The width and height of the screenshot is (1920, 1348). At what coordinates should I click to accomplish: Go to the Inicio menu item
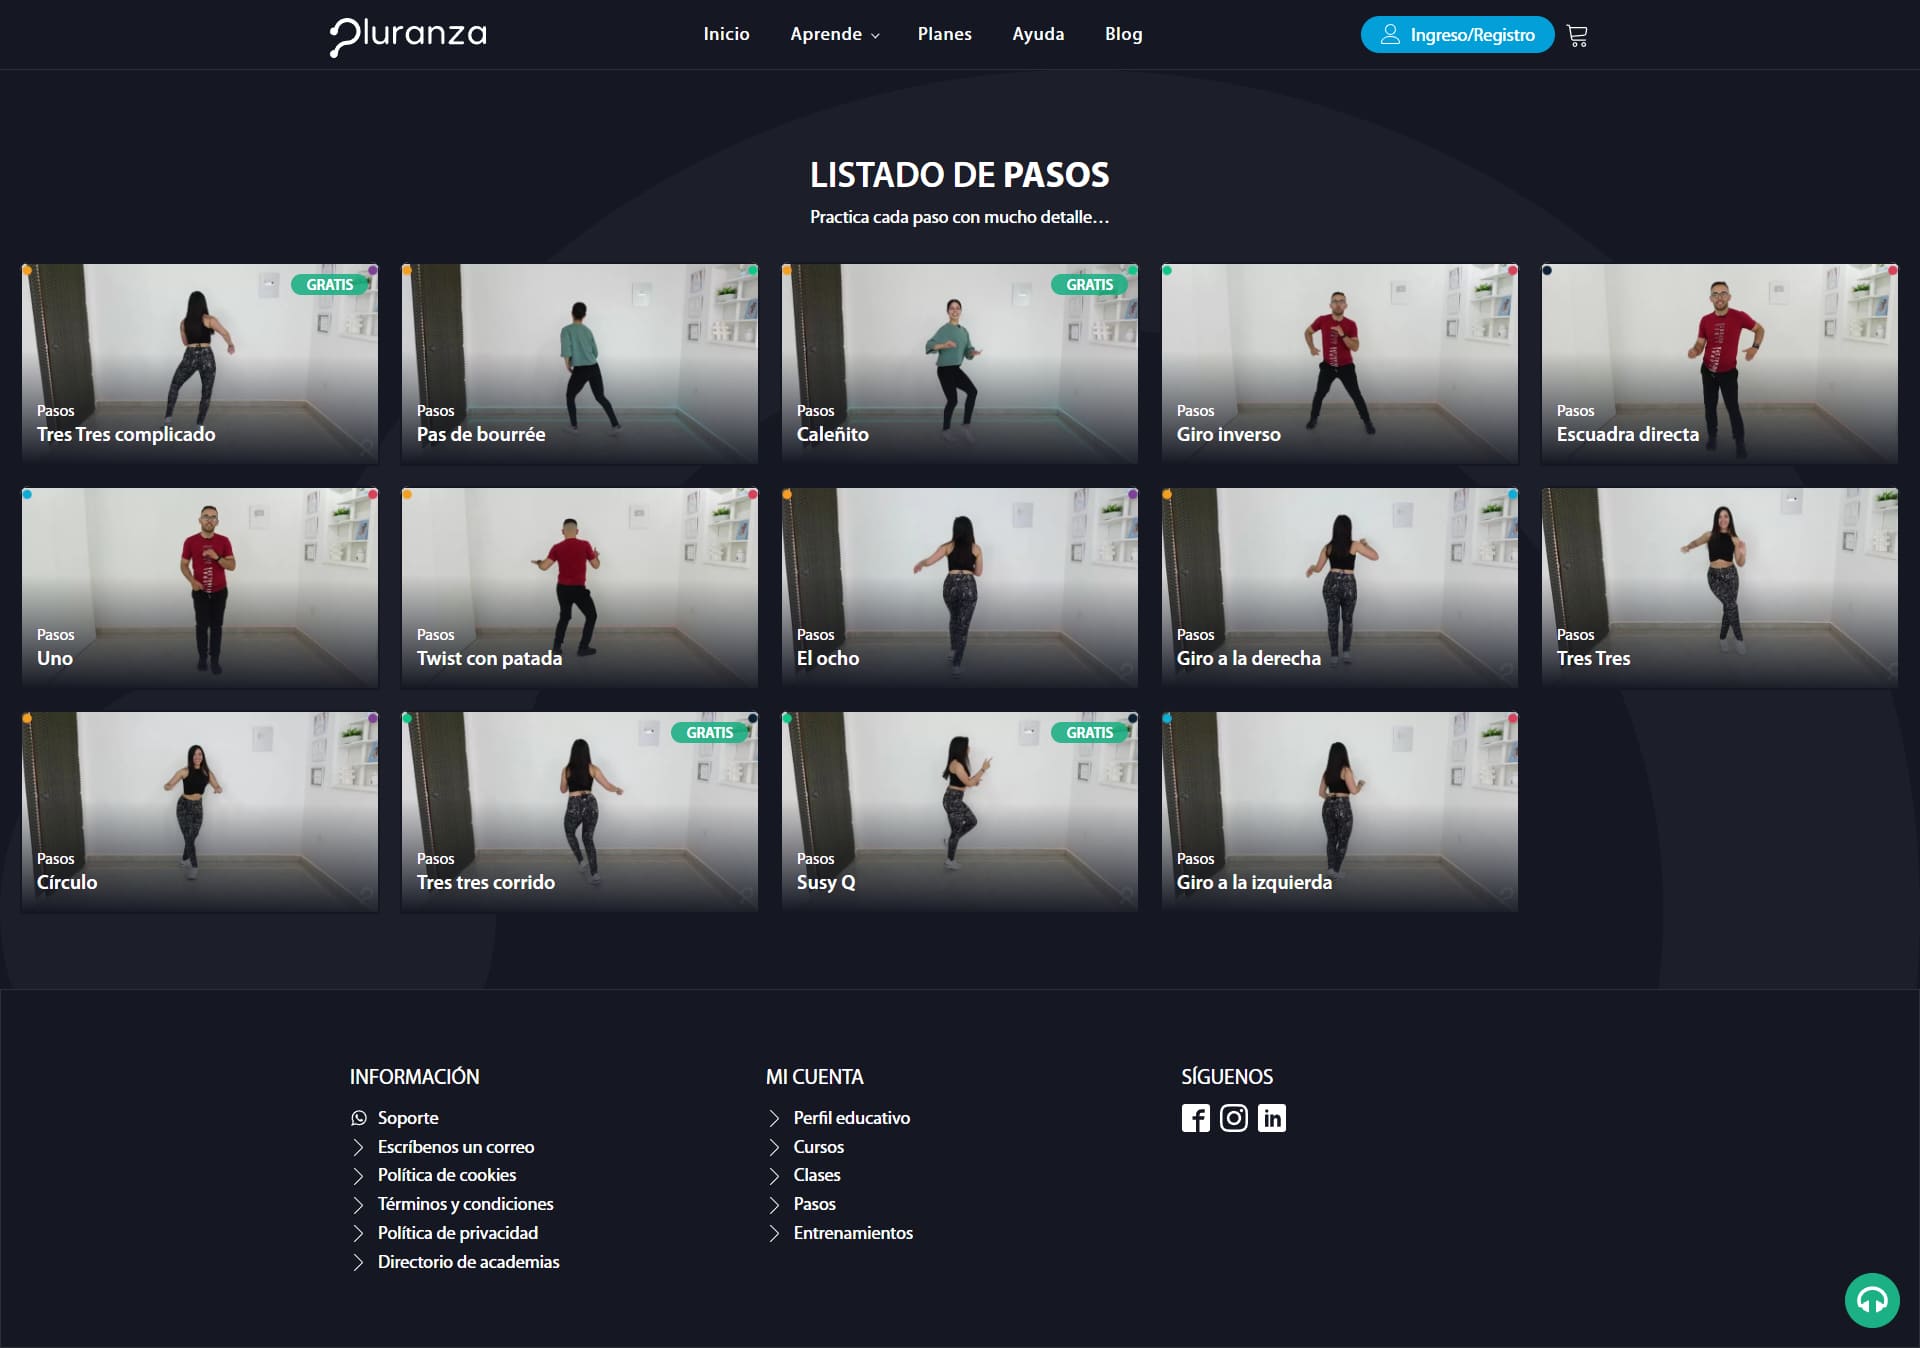click(x=726, y=34)
